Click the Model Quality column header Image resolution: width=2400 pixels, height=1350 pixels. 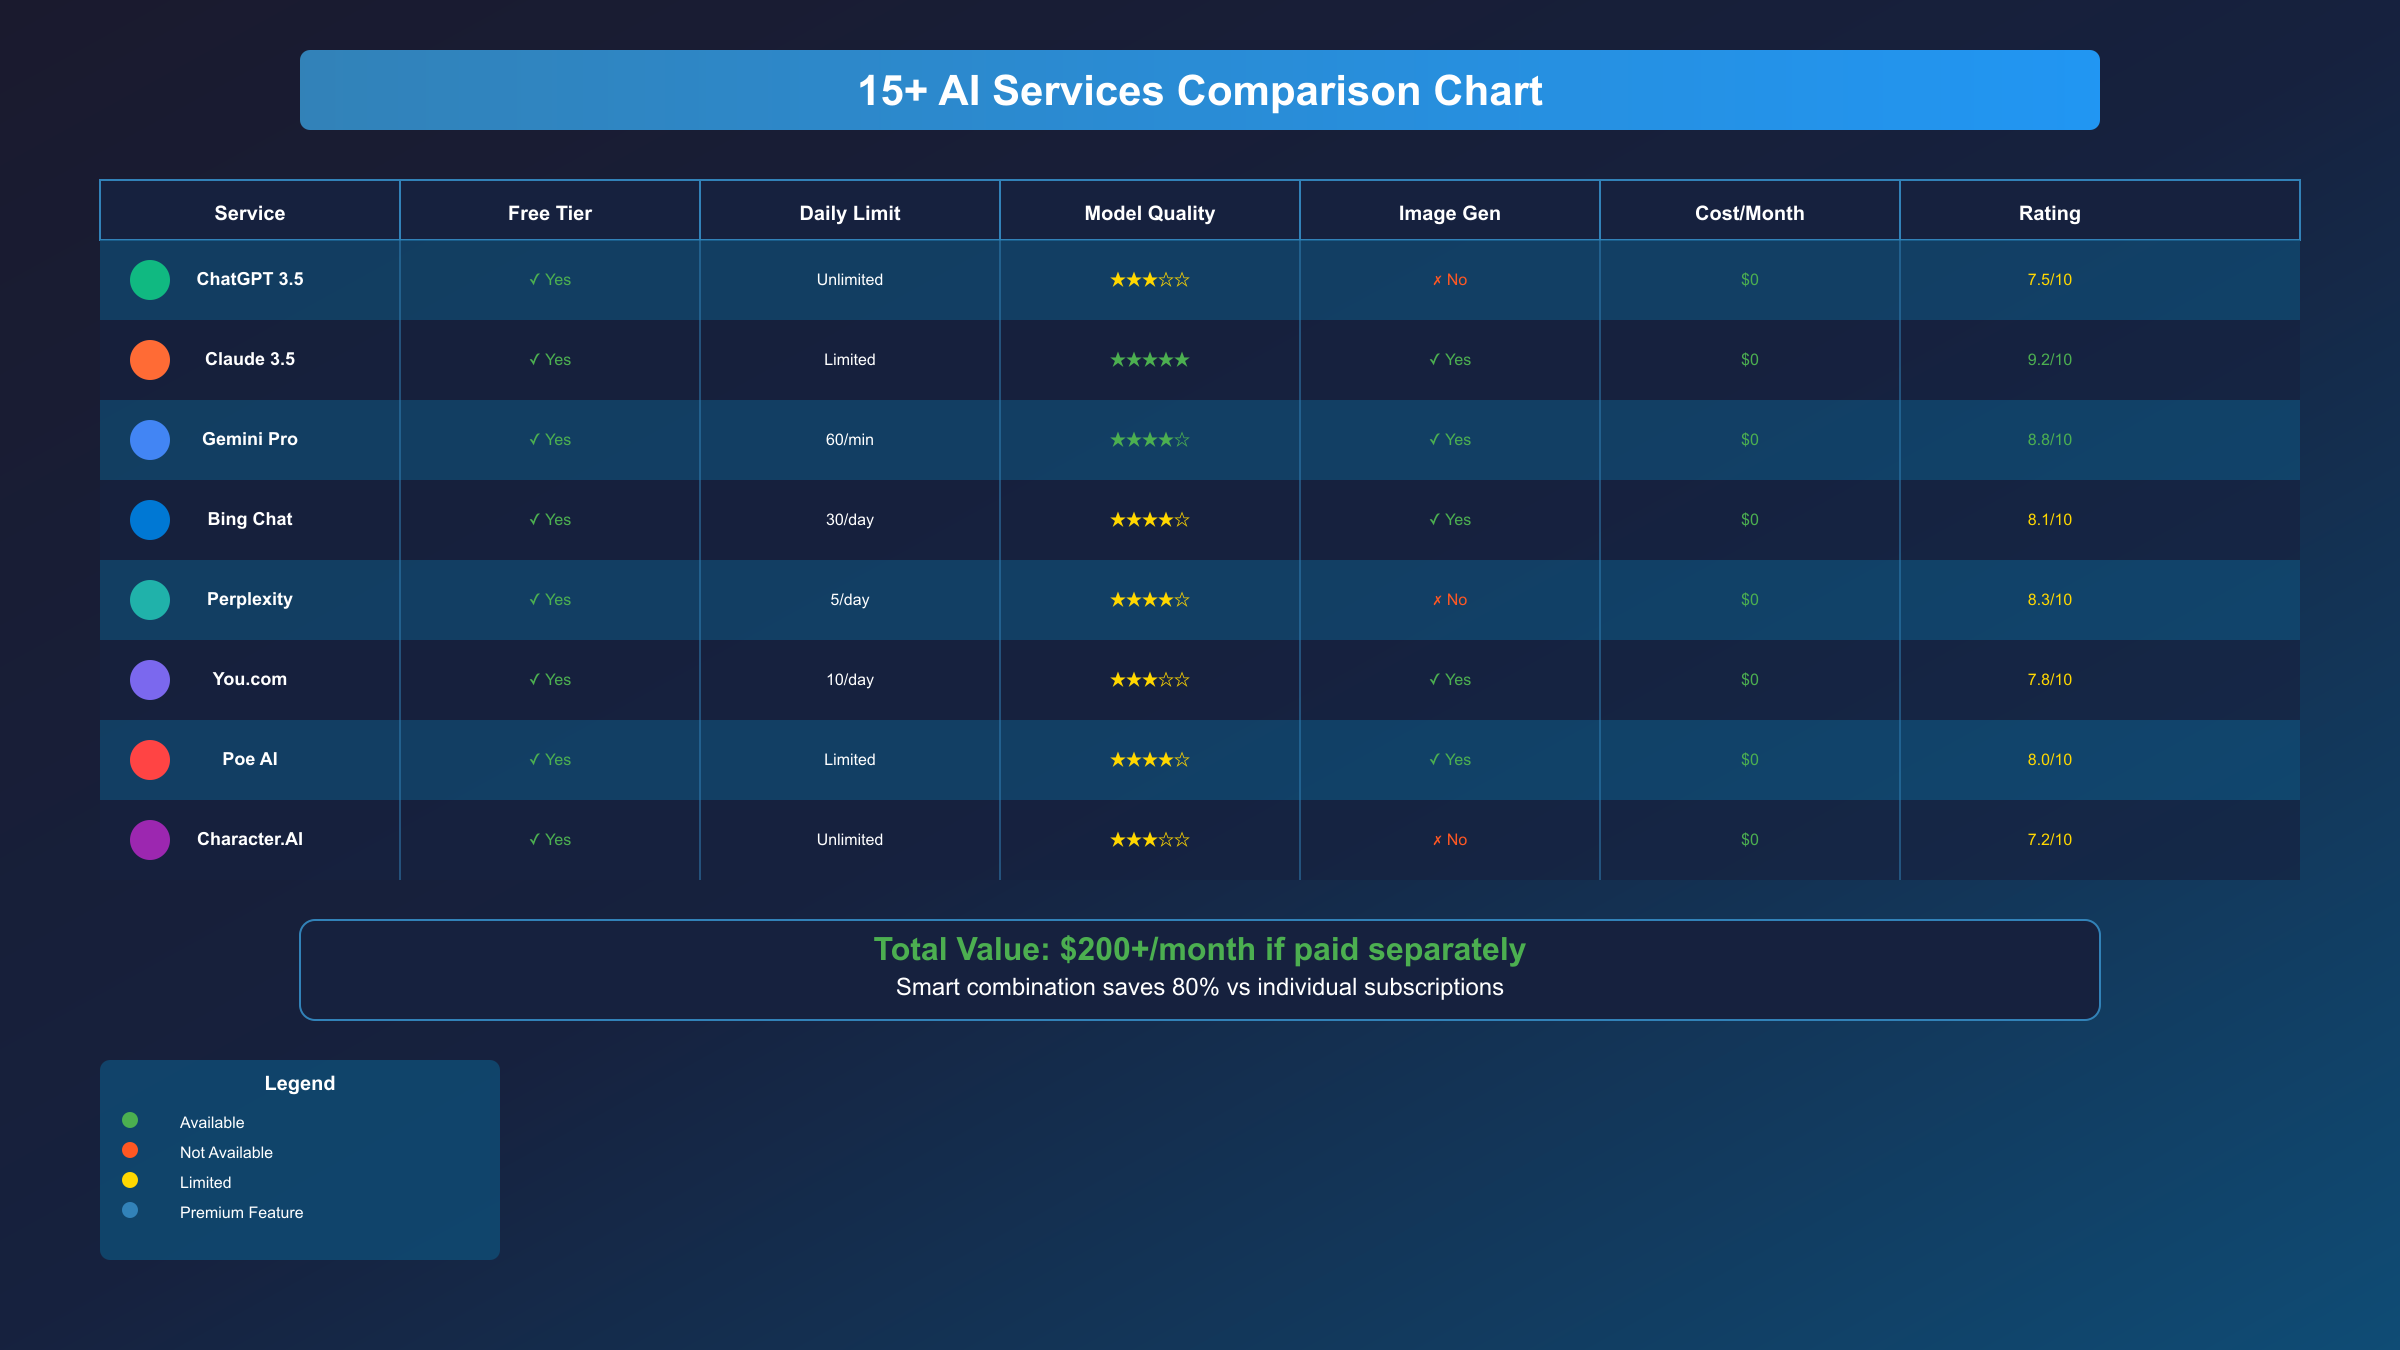click(x=1150, y=213)
